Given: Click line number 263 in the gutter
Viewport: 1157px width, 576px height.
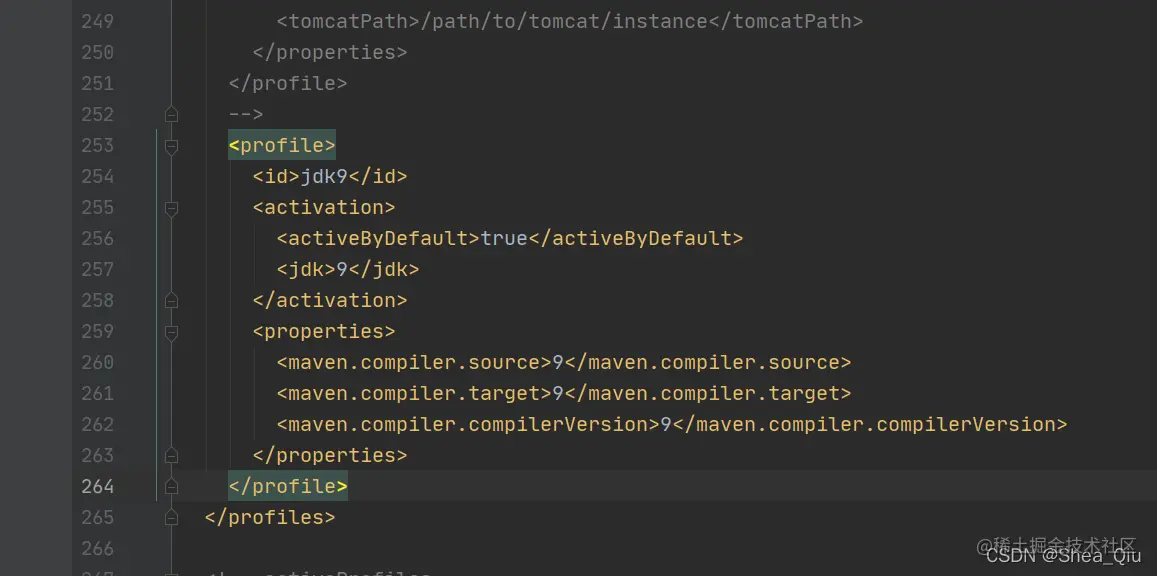Looking at the screenshot, I should 97,456.
